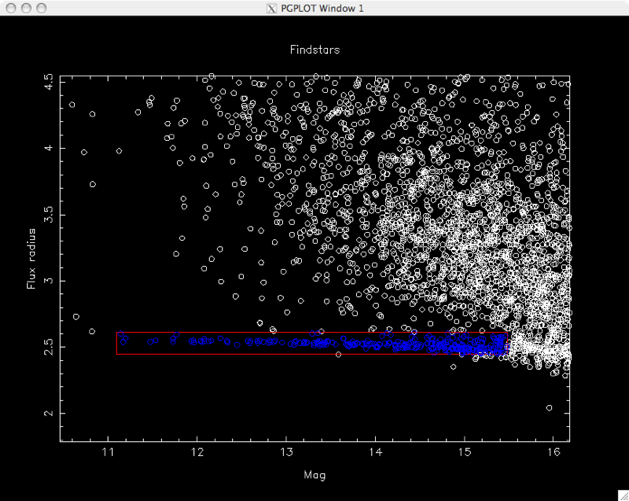Viewport: 629px width, 501px height.
Task: Click the x-axis tick label '15'
Action: 465,452
